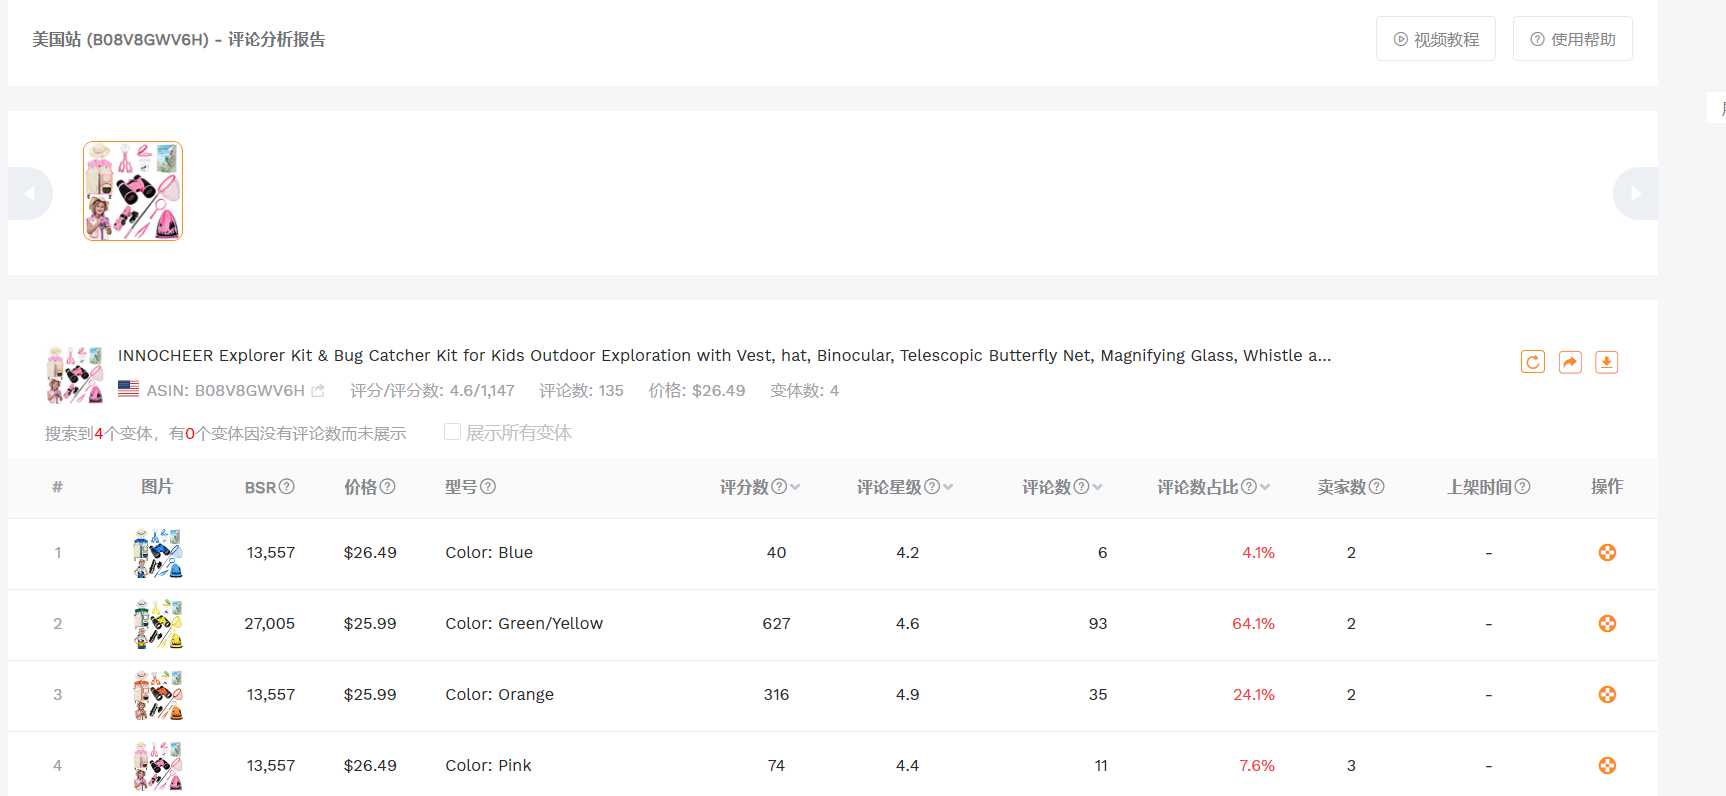This screenshot has width=1726, height=796.
Task: Open the external link icon beside ASIN
Action: point(318,391)
